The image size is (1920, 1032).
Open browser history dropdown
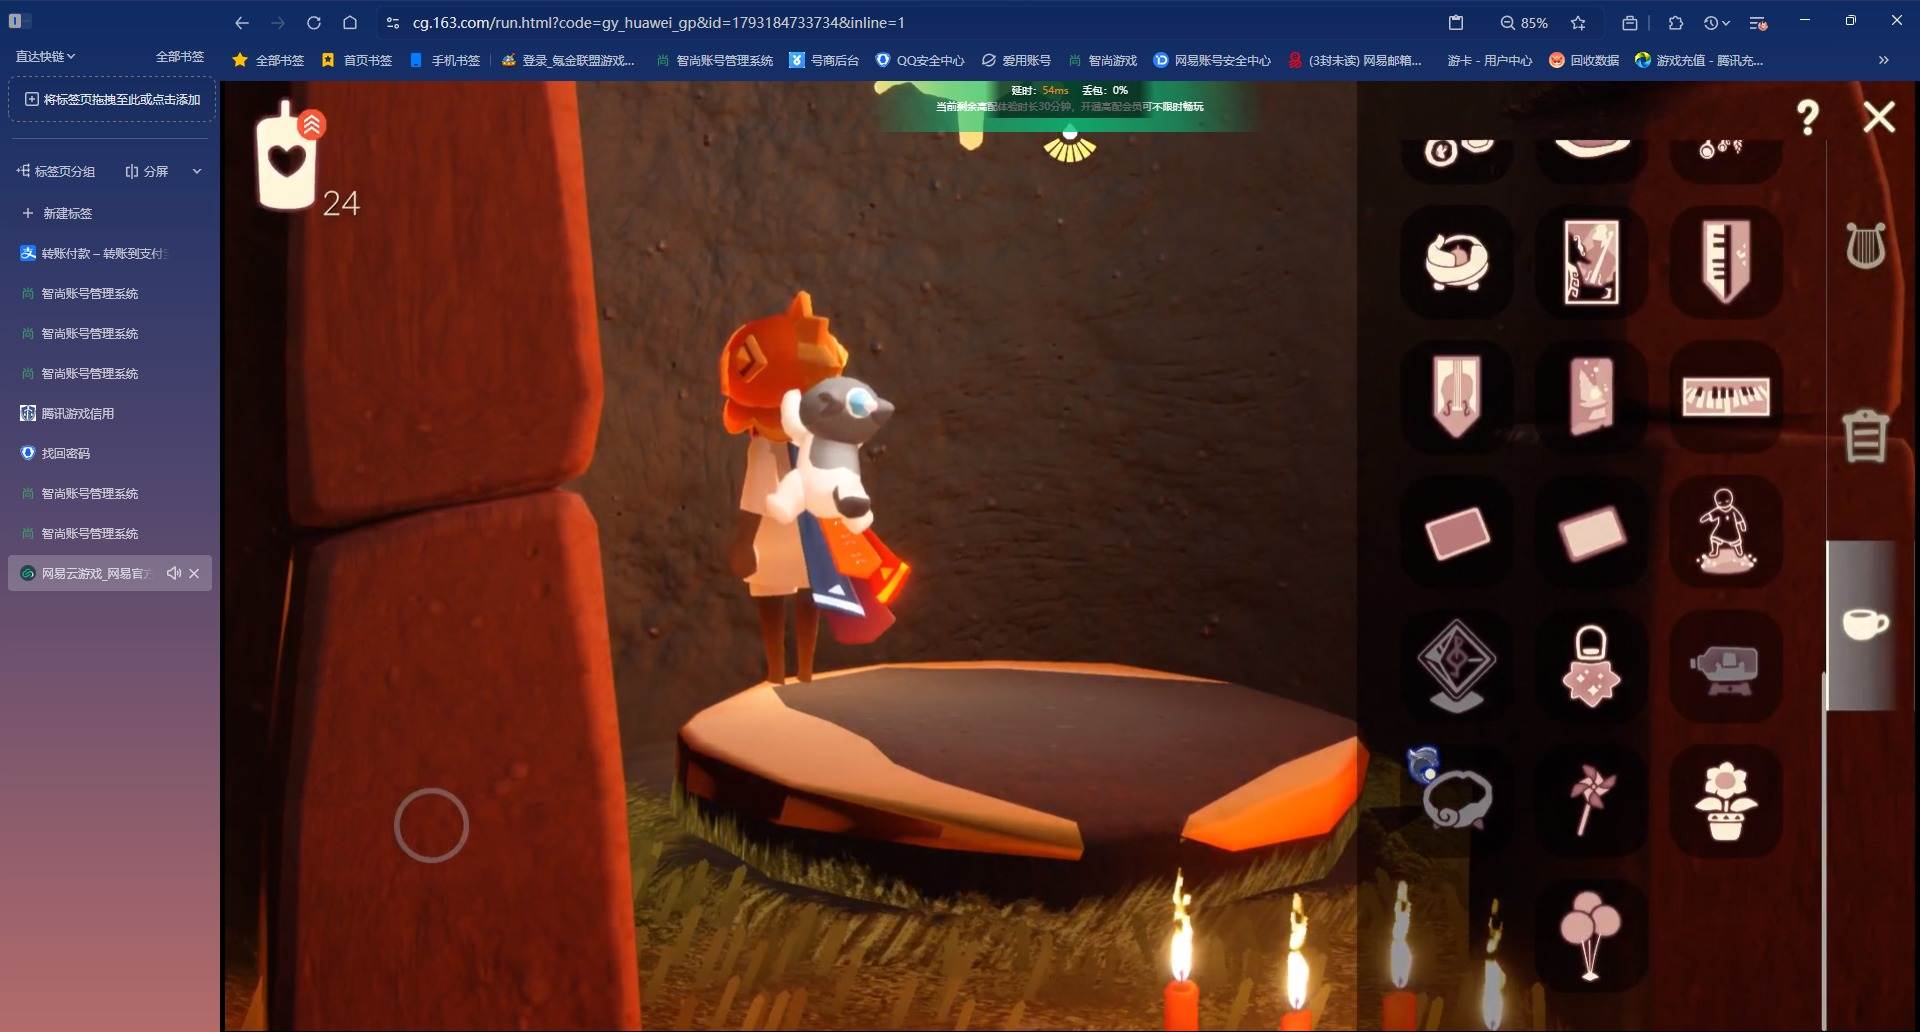click(1716, 22)
